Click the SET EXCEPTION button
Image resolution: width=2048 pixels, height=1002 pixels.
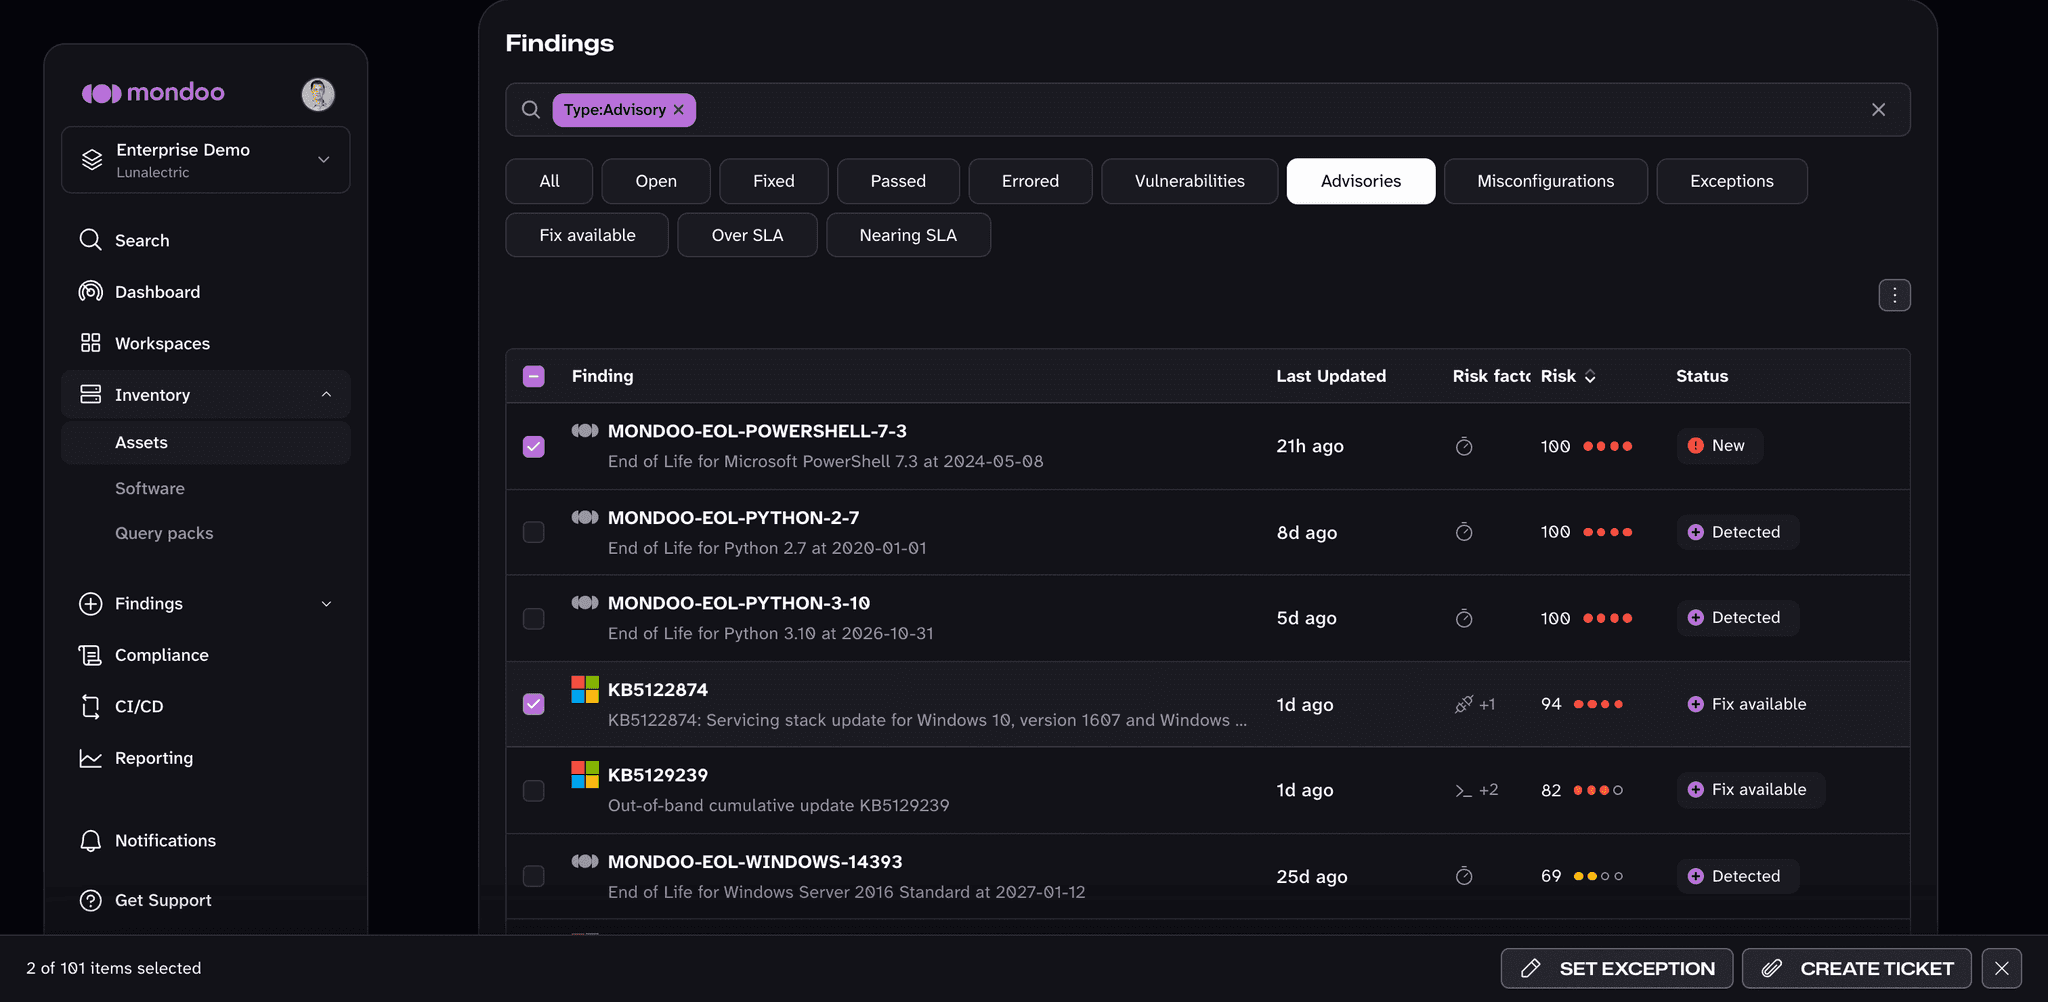tap(1617, 968)
